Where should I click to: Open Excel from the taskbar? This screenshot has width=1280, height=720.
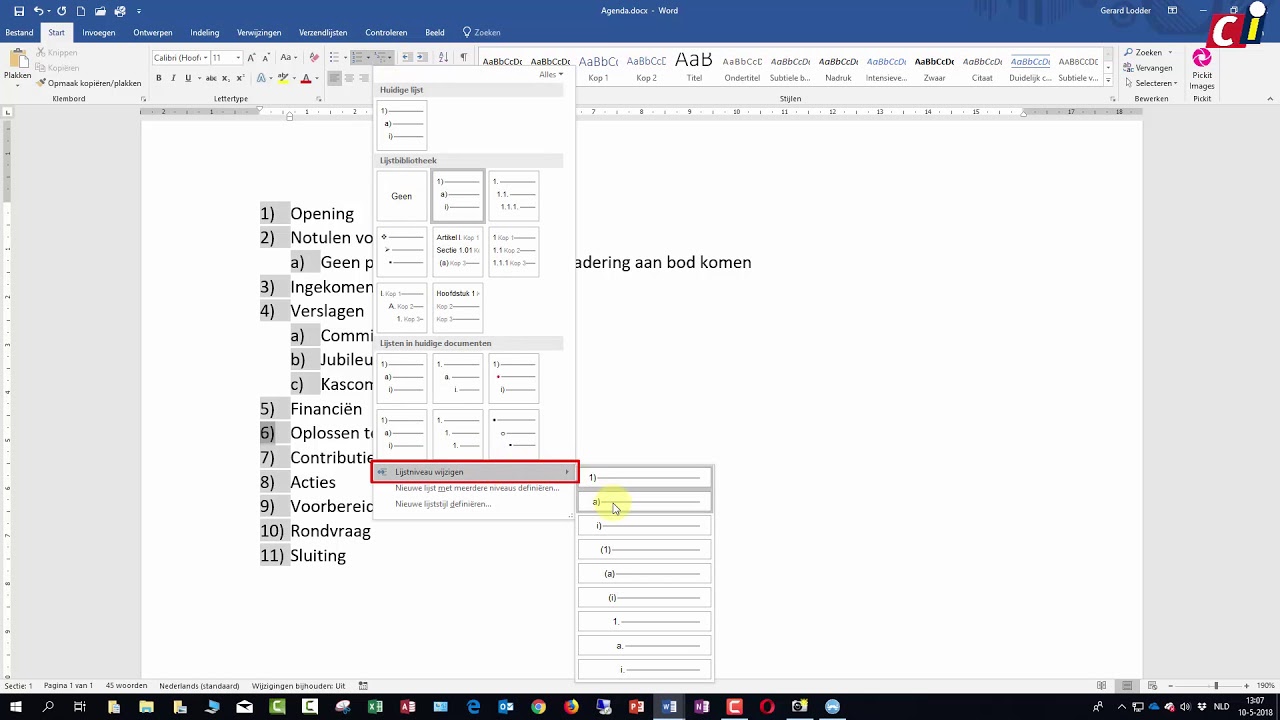375,707
